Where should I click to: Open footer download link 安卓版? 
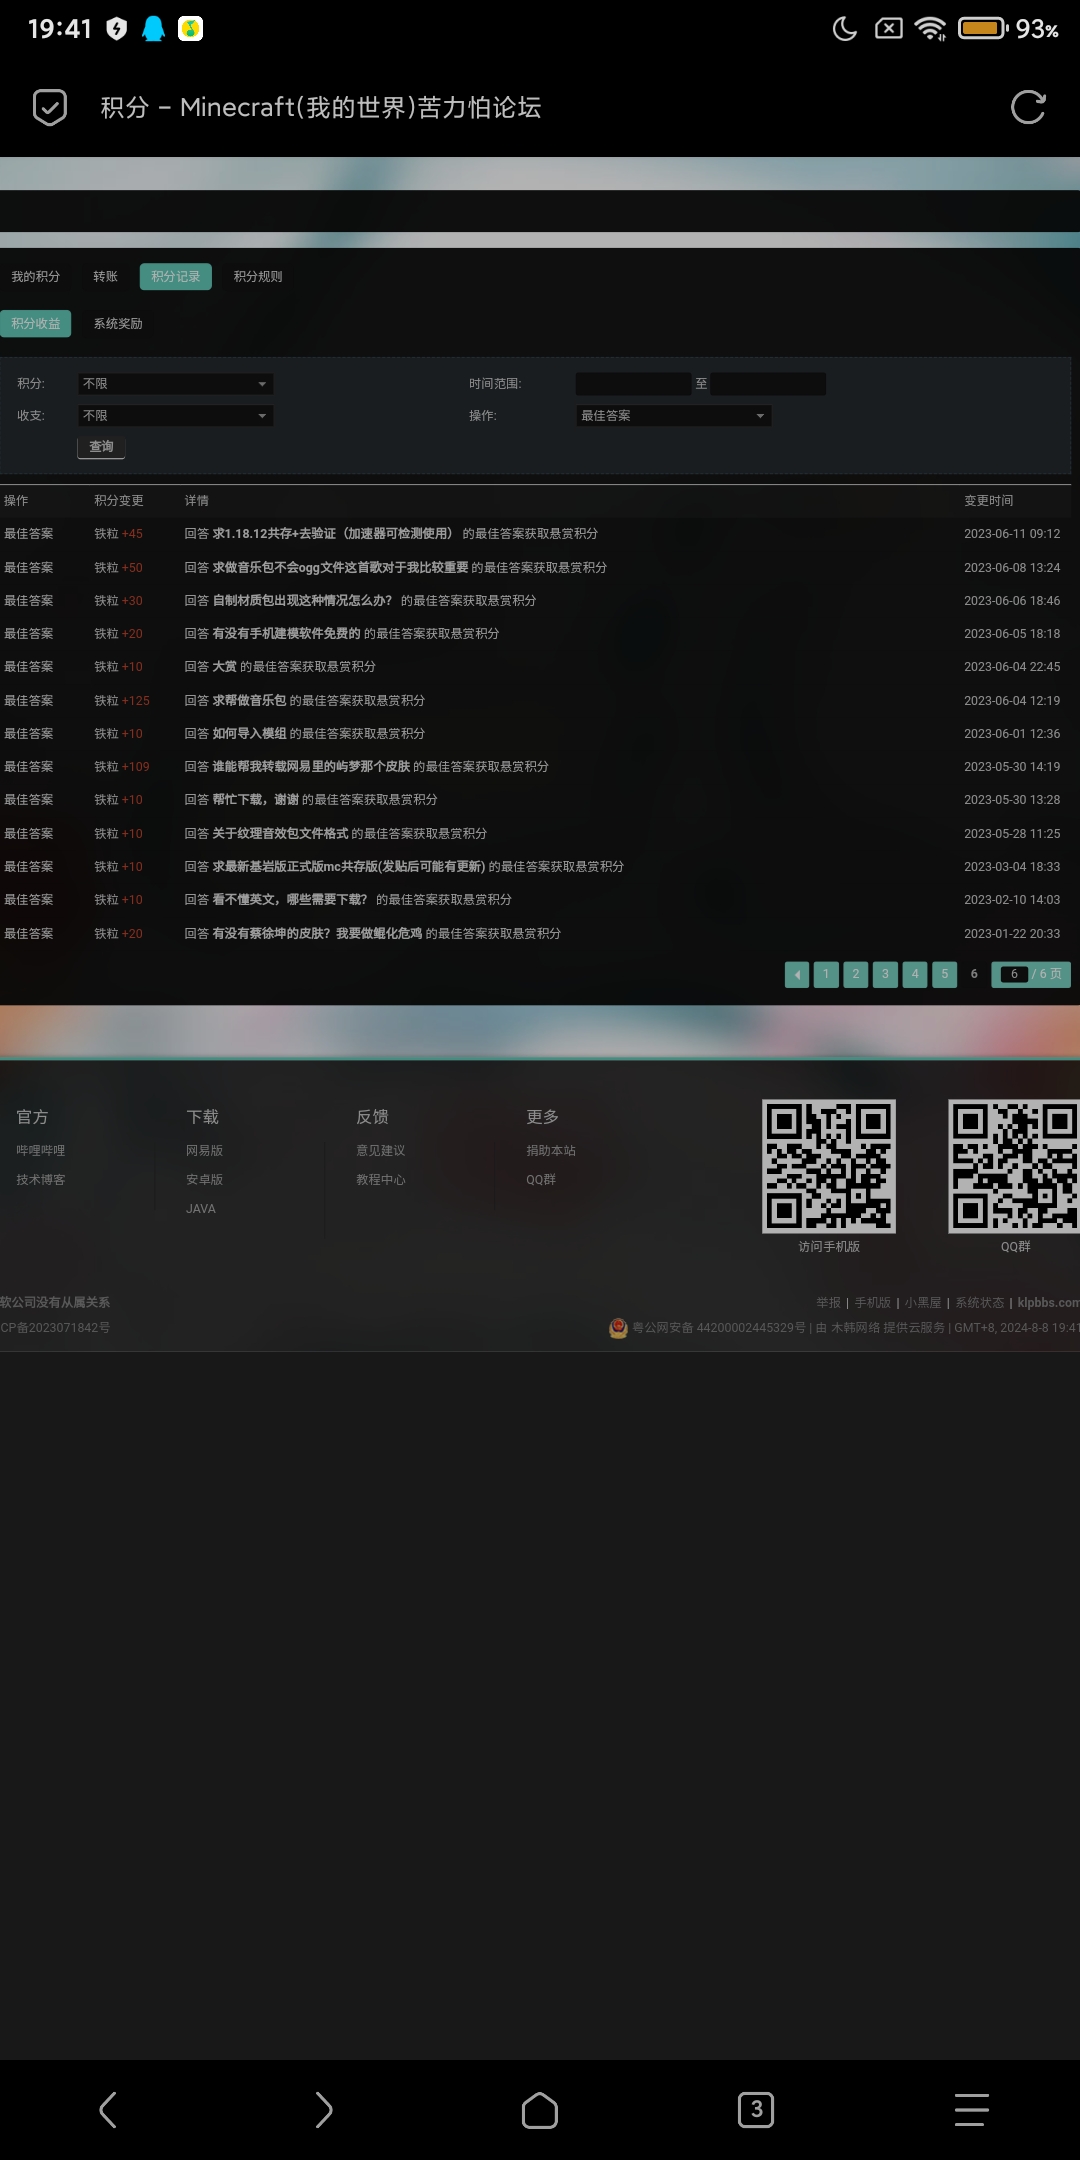(x=204, y=1180)
